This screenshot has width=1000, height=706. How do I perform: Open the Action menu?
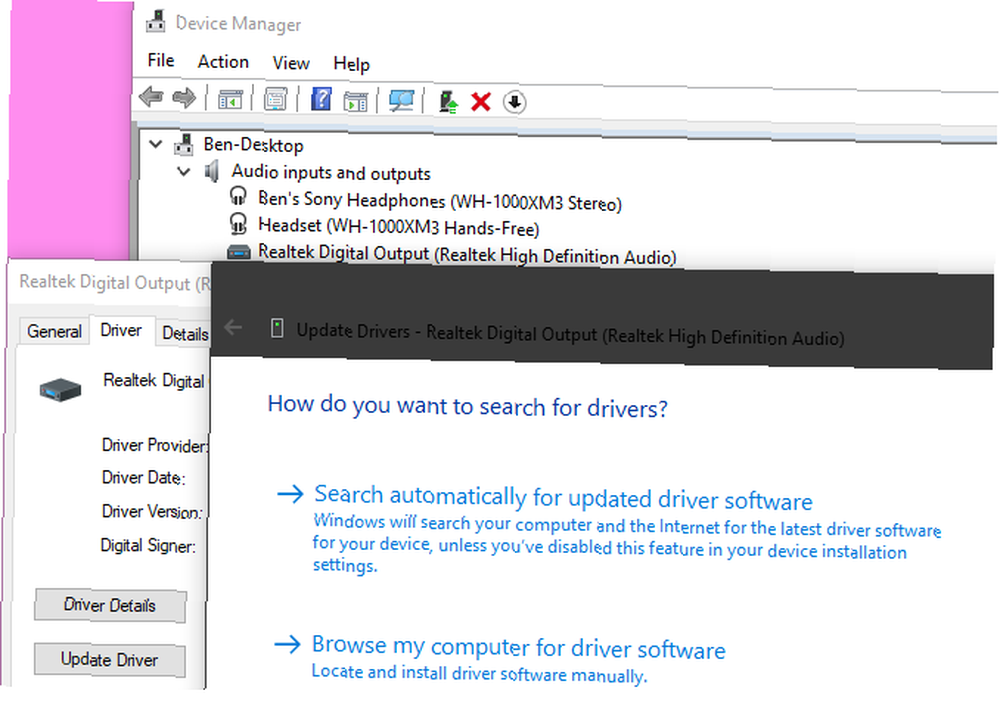pos(223,62)
